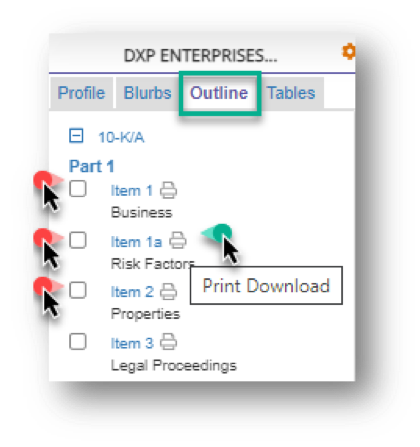Open the Item 1a link
The height and width of the screenshot is (447, 420).
136,242
